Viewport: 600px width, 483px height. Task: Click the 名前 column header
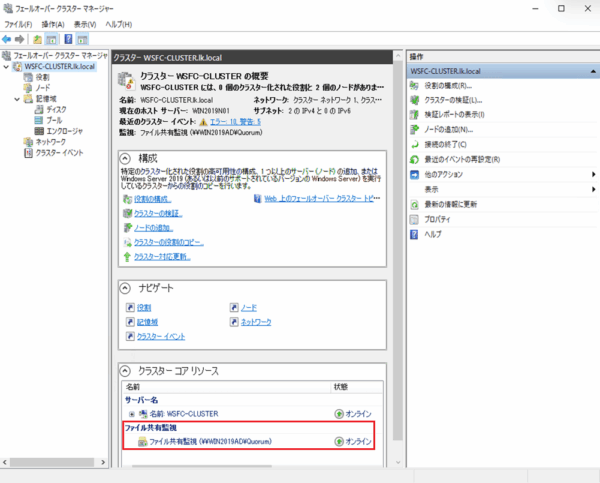(x=227, y=387)
